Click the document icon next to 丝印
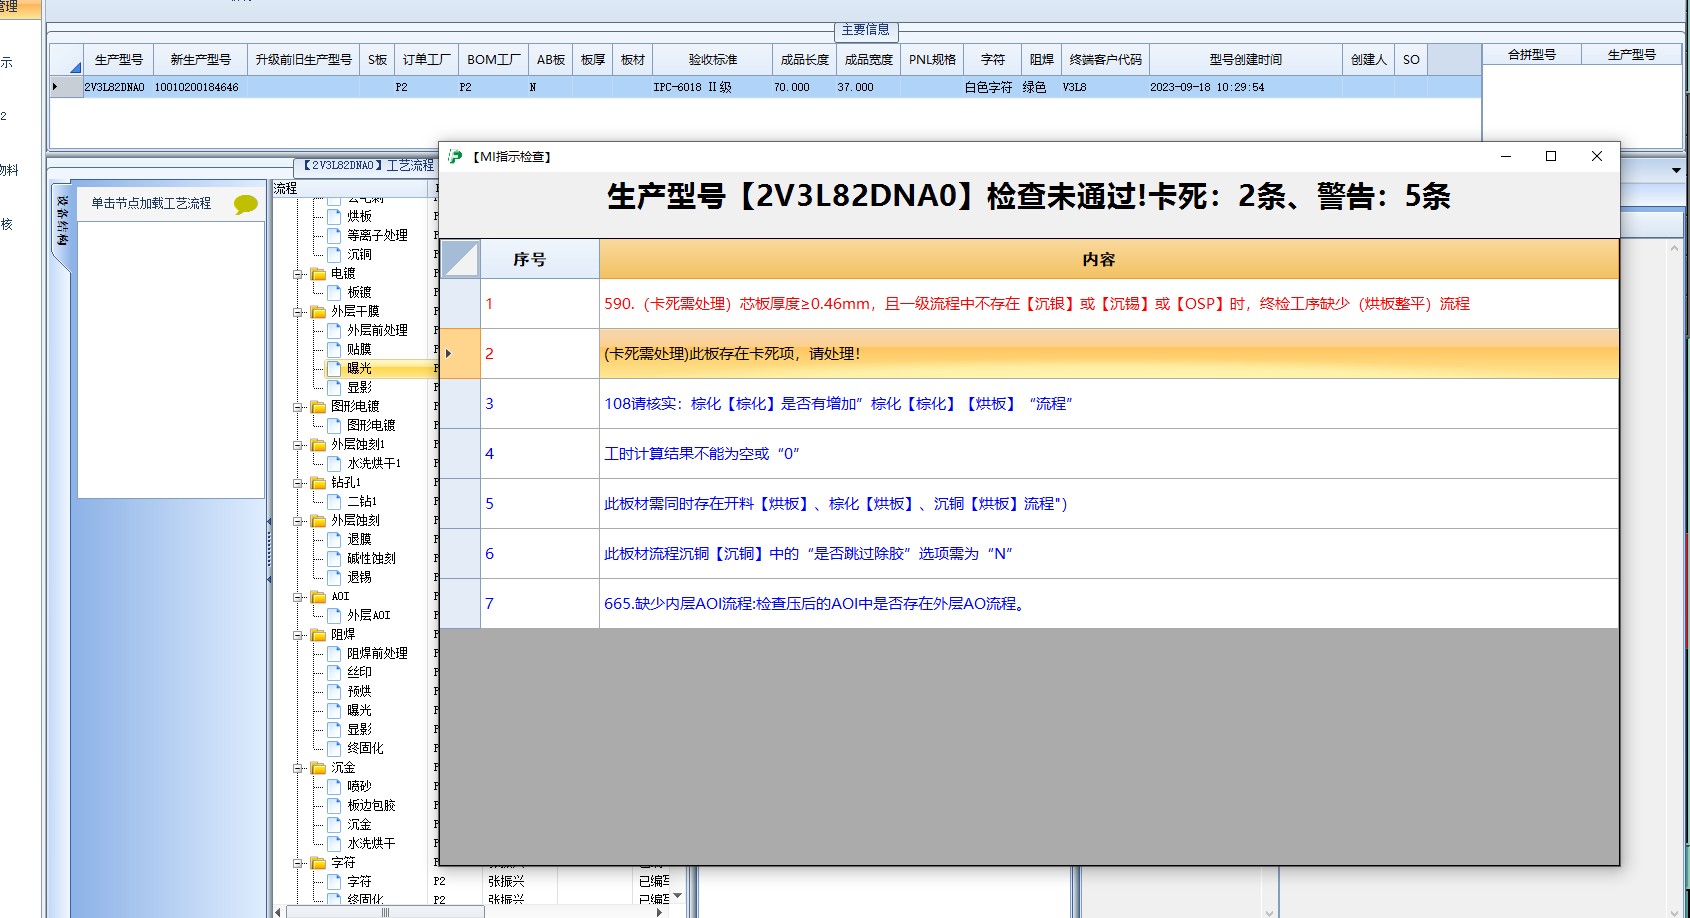 coord(334,672)
